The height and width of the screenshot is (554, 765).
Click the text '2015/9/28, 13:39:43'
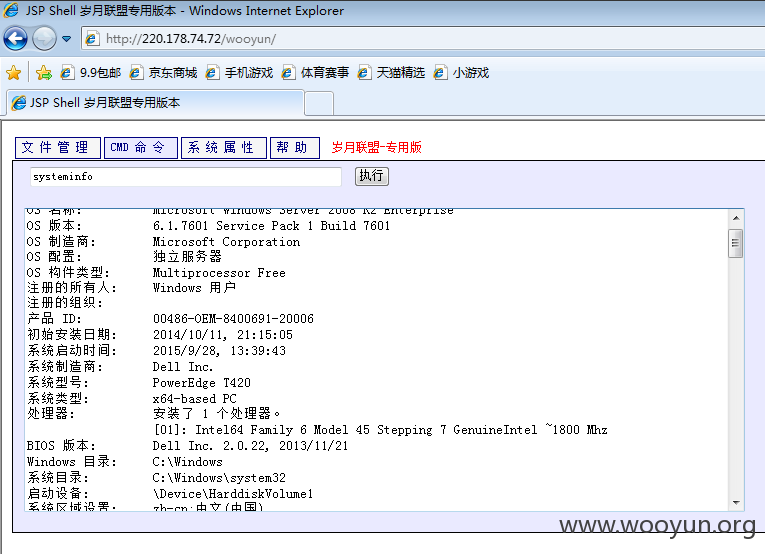pyautogui.click(x=220, y=351)
